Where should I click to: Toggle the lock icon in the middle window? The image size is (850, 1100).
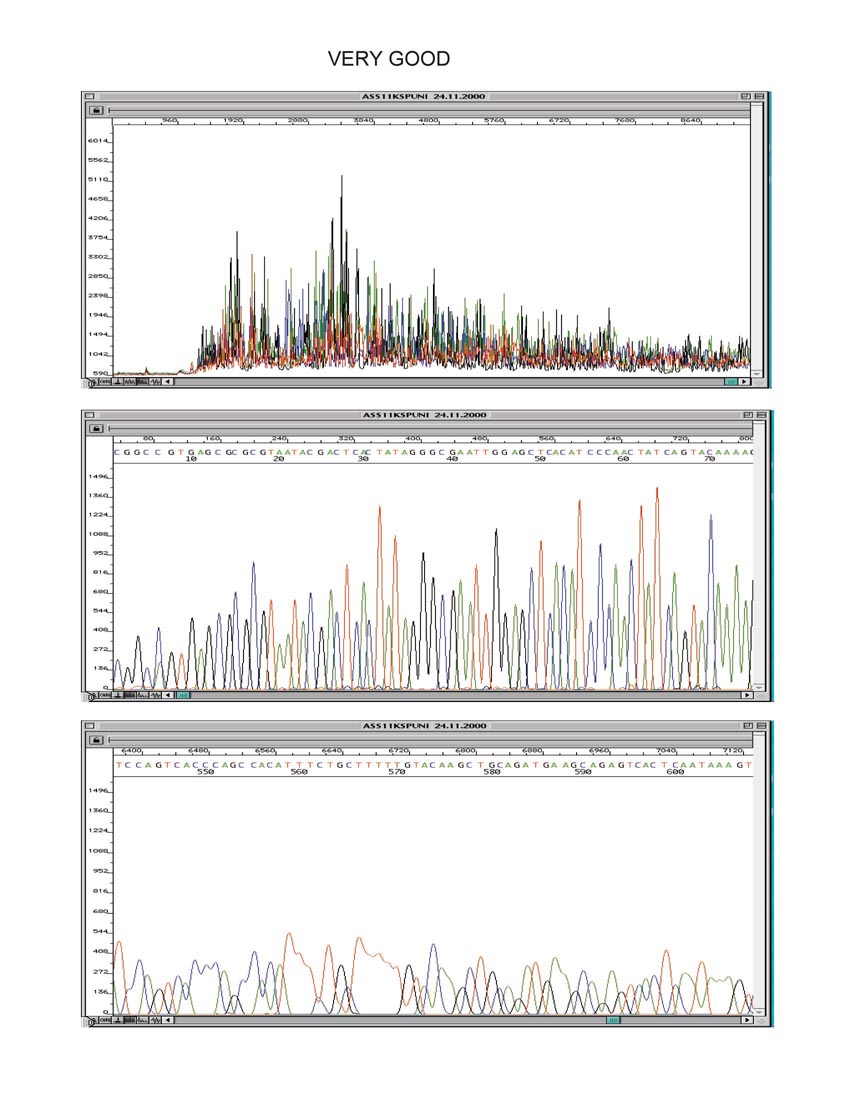tap(97, 428)
